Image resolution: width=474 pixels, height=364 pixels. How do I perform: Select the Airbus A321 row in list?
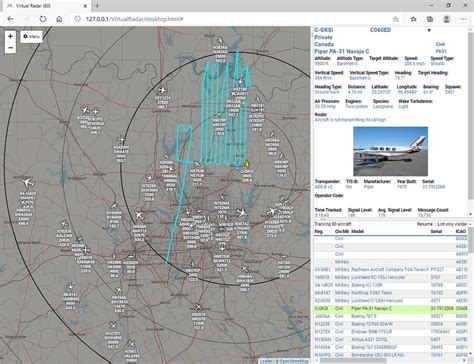(391, 339)
